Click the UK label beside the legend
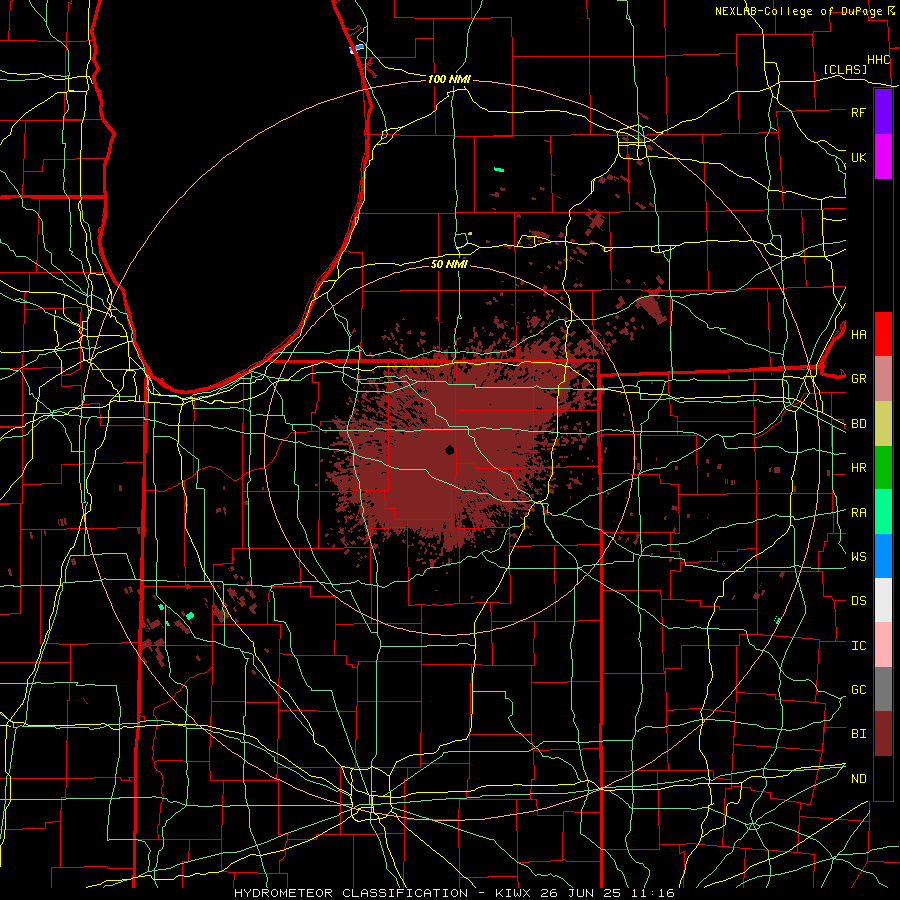 point(858,157)
